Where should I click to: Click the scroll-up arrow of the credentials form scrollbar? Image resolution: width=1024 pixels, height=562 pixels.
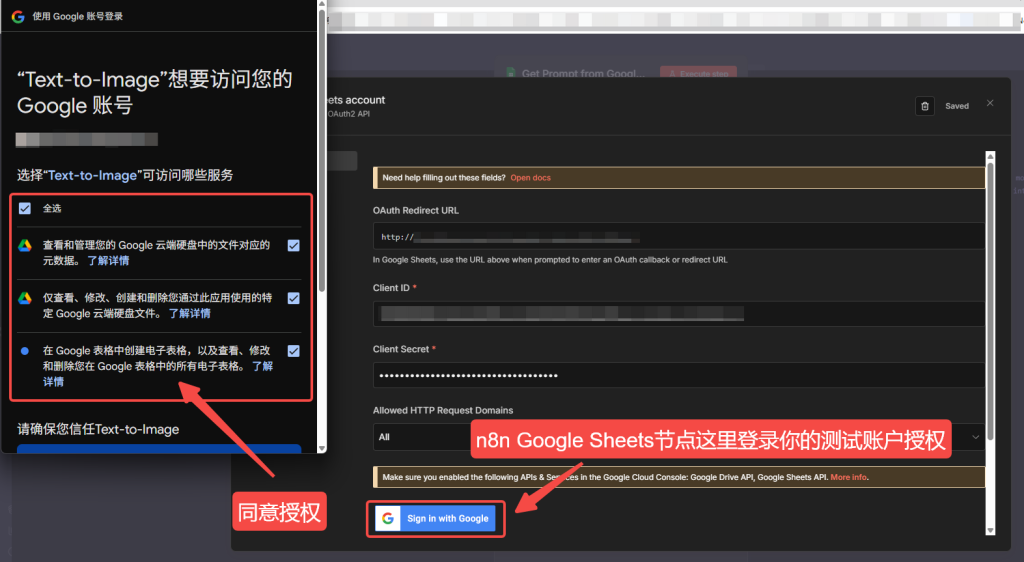point(990,157)
